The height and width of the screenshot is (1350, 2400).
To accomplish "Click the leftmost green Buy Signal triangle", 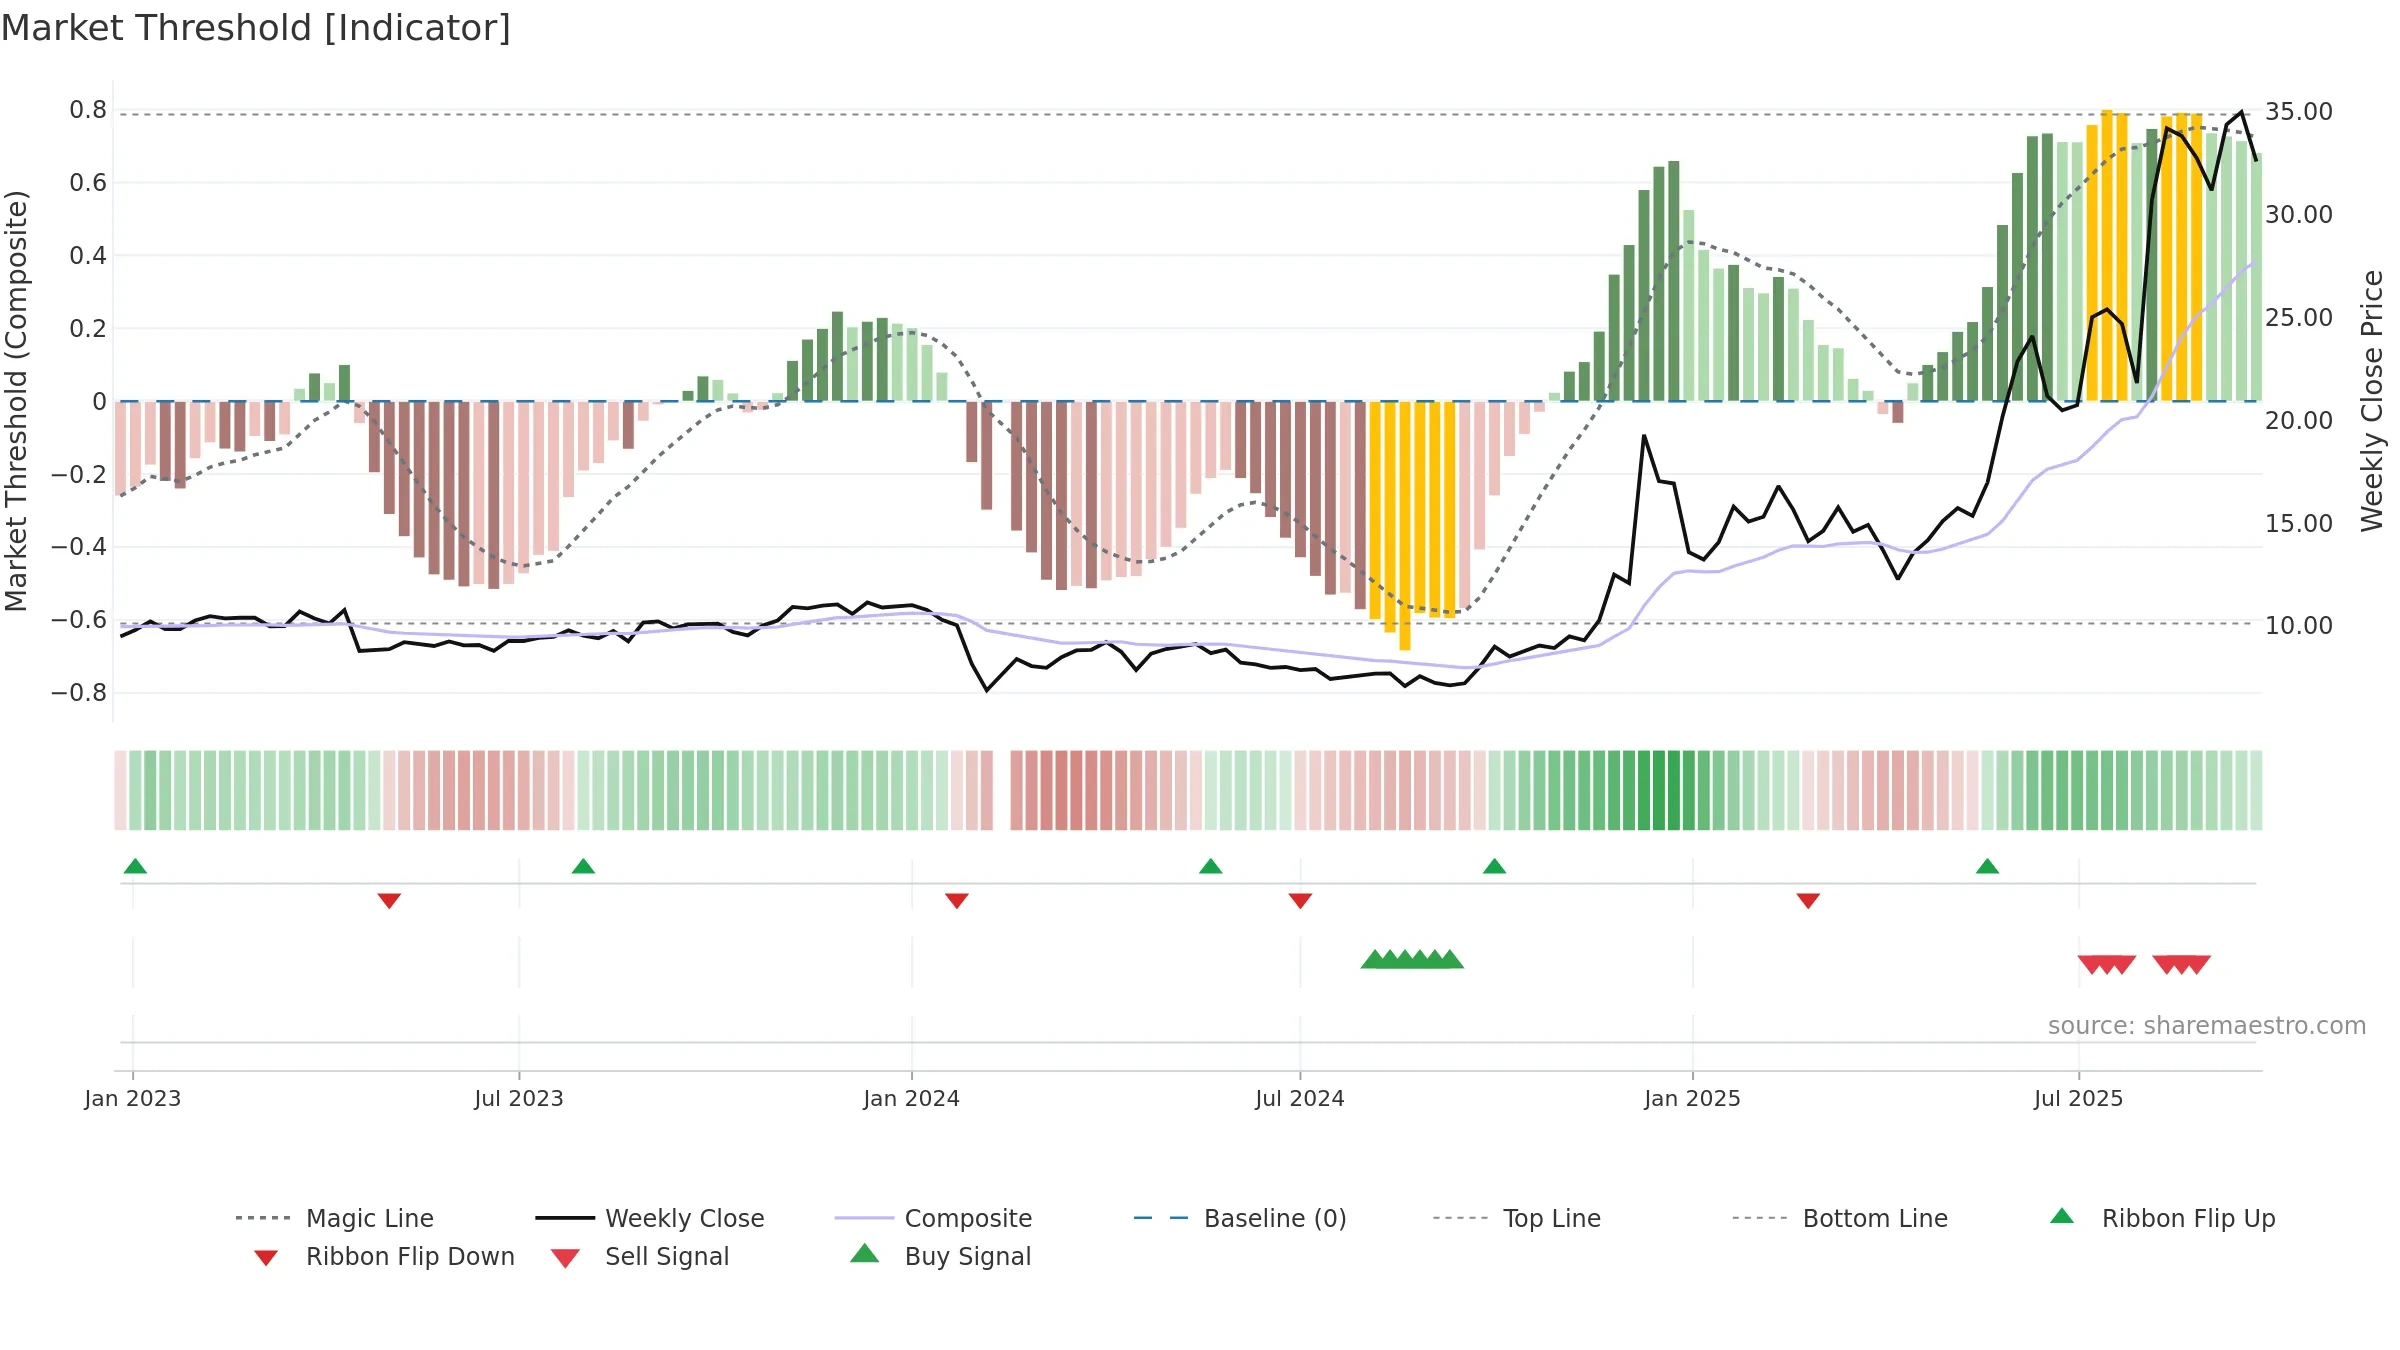I will (1375, 959).
